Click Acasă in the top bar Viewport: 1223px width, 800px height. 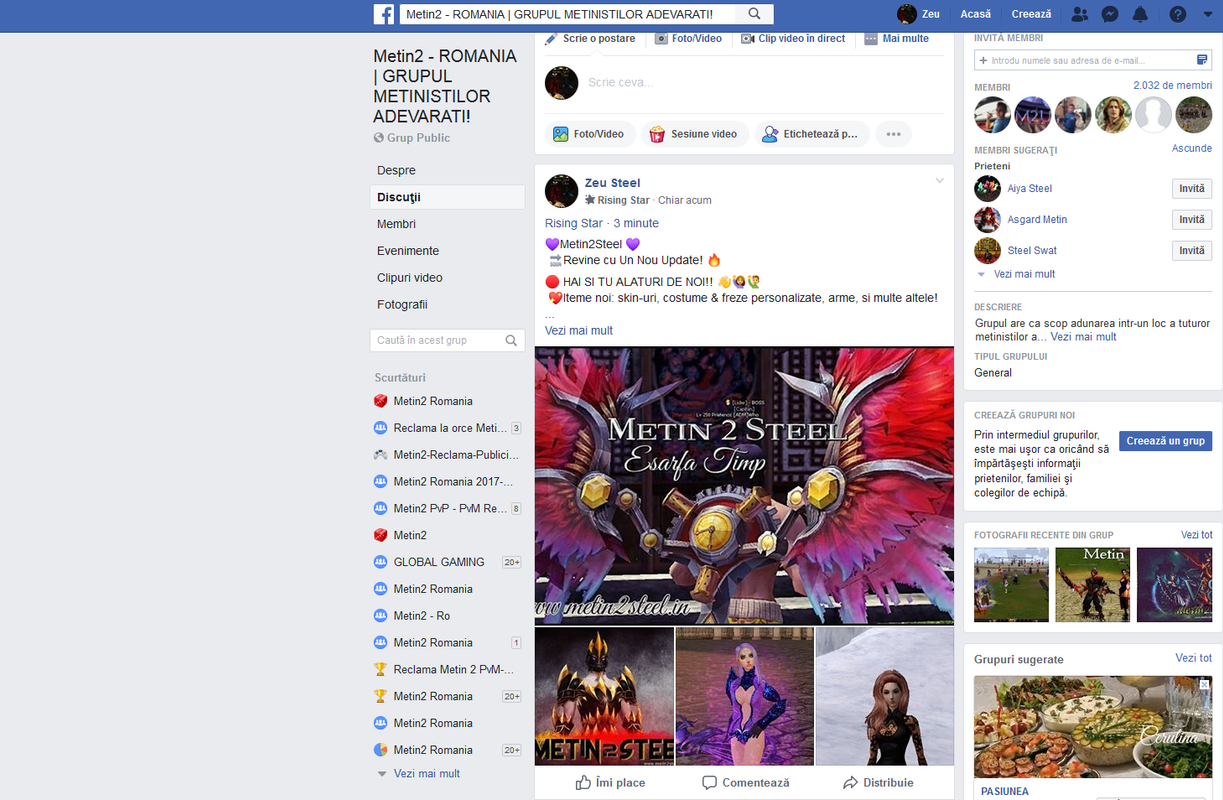(x=976, y=14)
